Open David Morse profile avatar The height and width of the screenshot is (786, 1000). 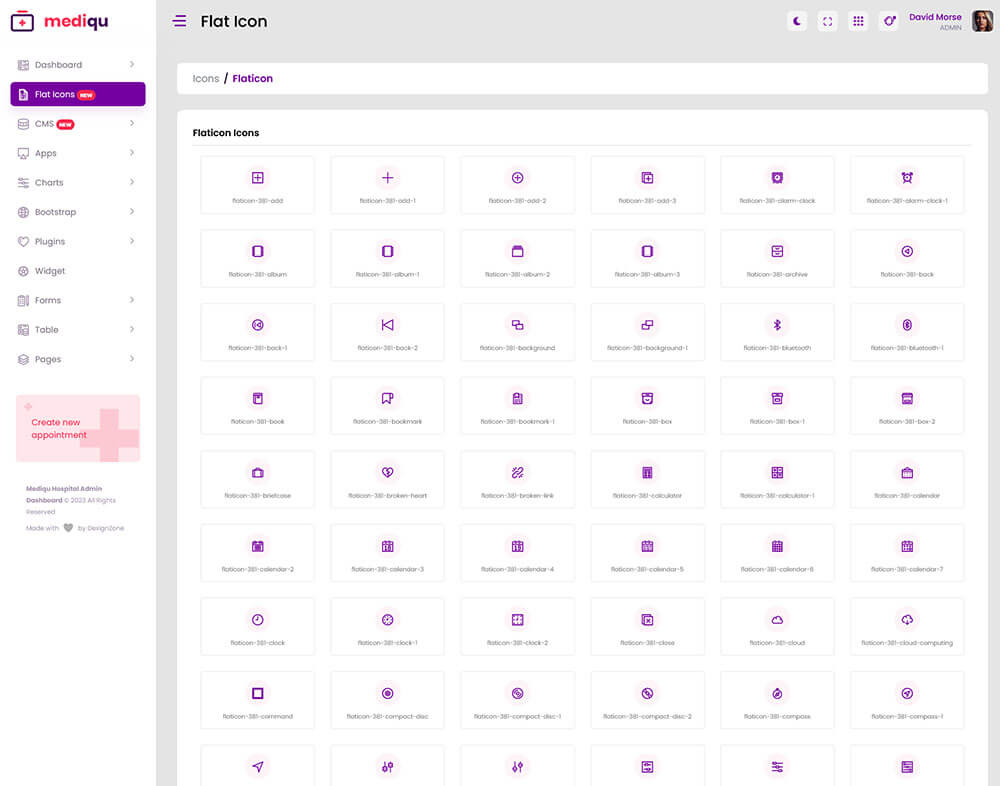[x=982, y=21]
